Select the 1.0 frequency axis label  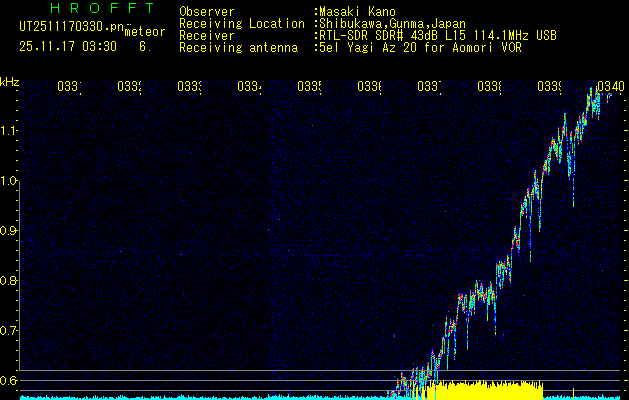(10, 181)
